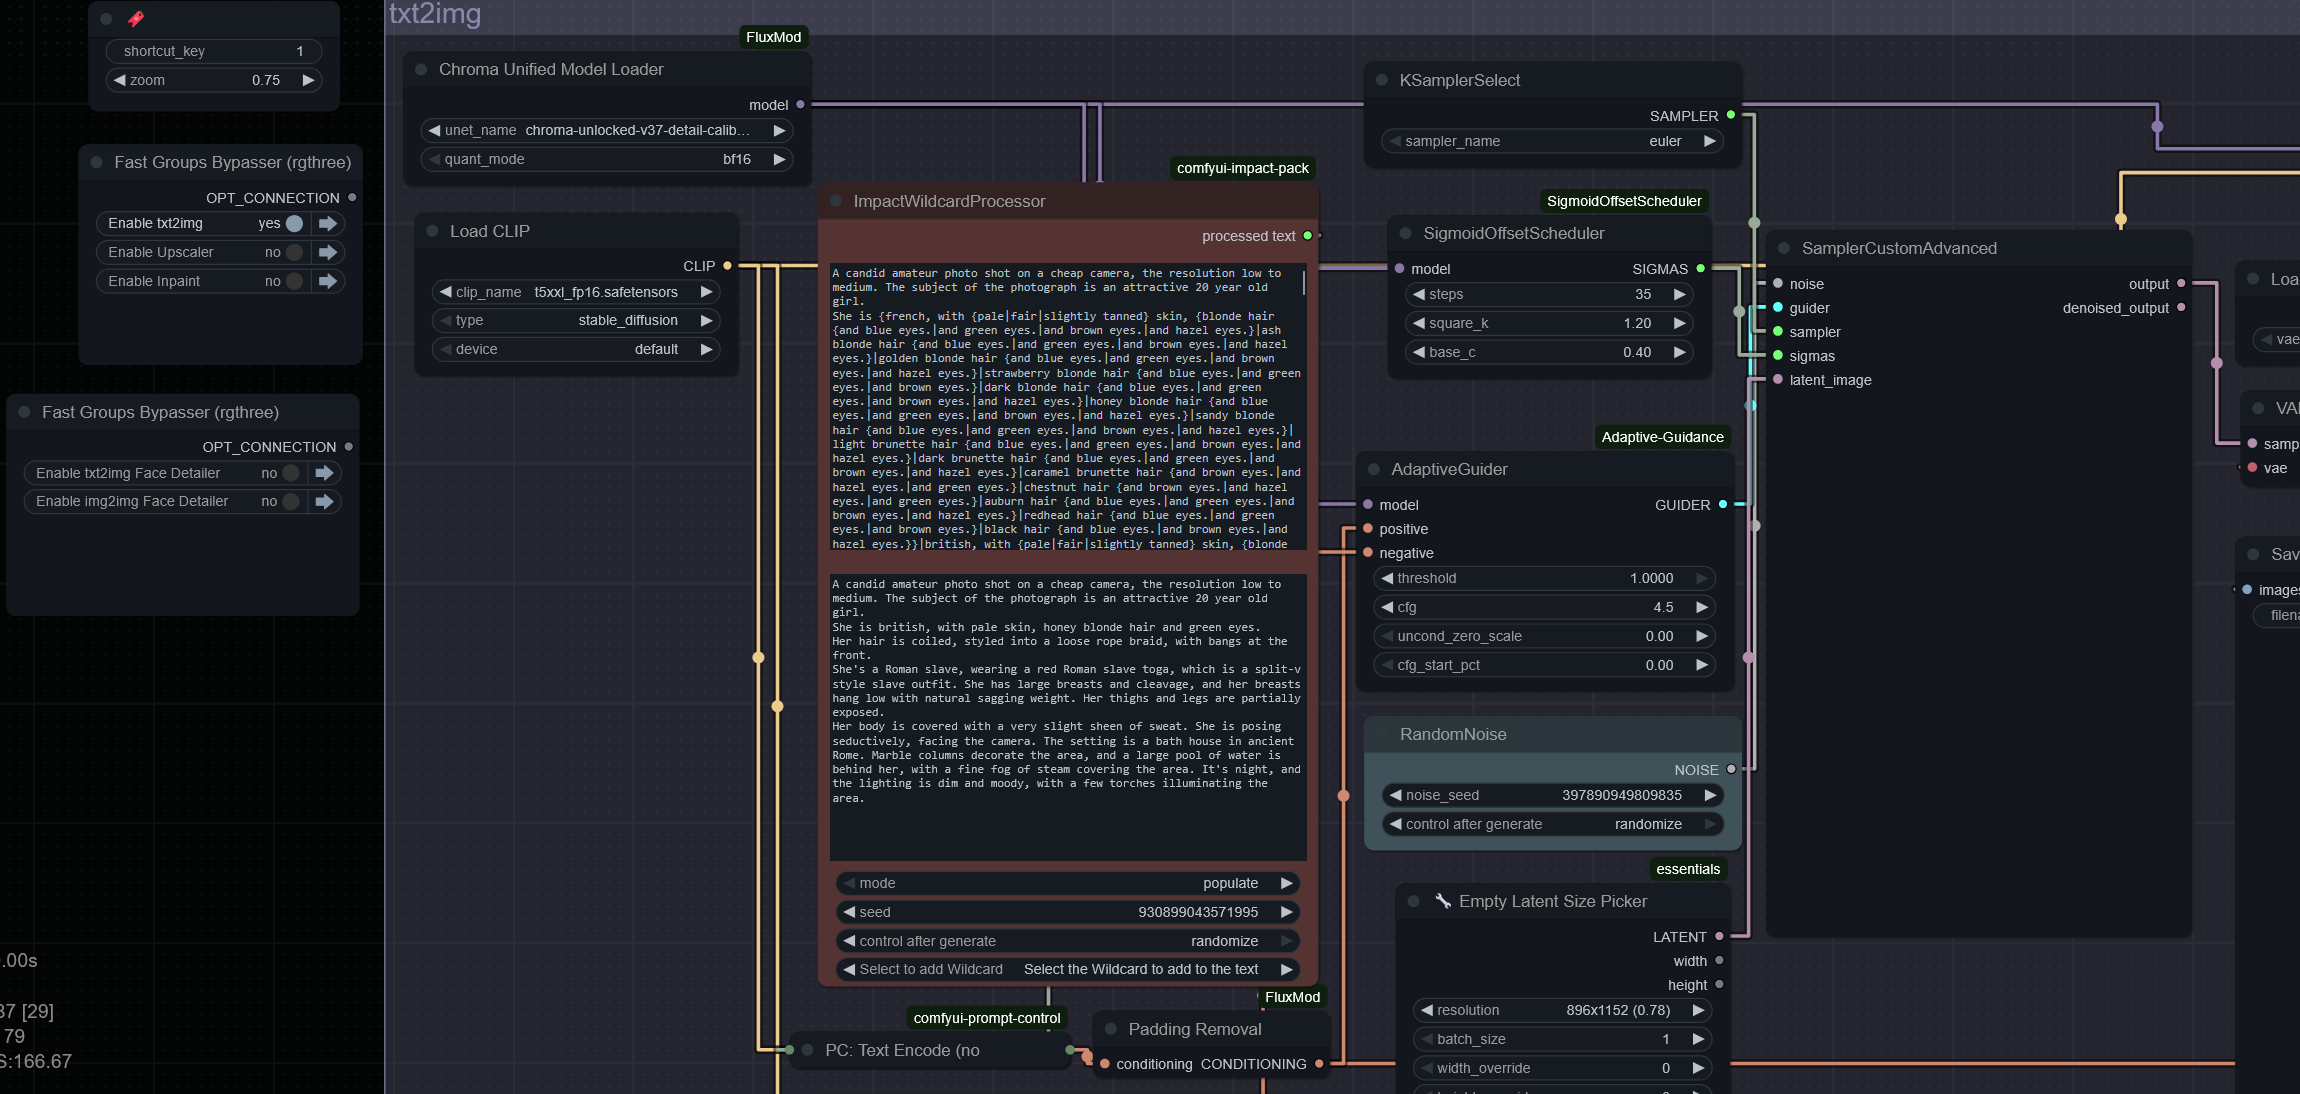This screenshot has height=1094, width=2300.
Task: Click the NOISE output connector on RandomNoise
Action: (1731, 769)
